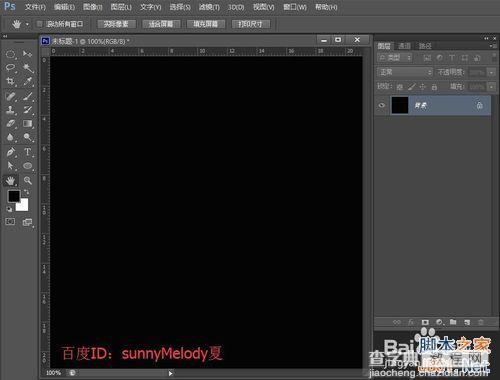The width and height of the screenshot is (500, 380).
Task: Reset default foreground and background colors
Action: coord(9,209)
